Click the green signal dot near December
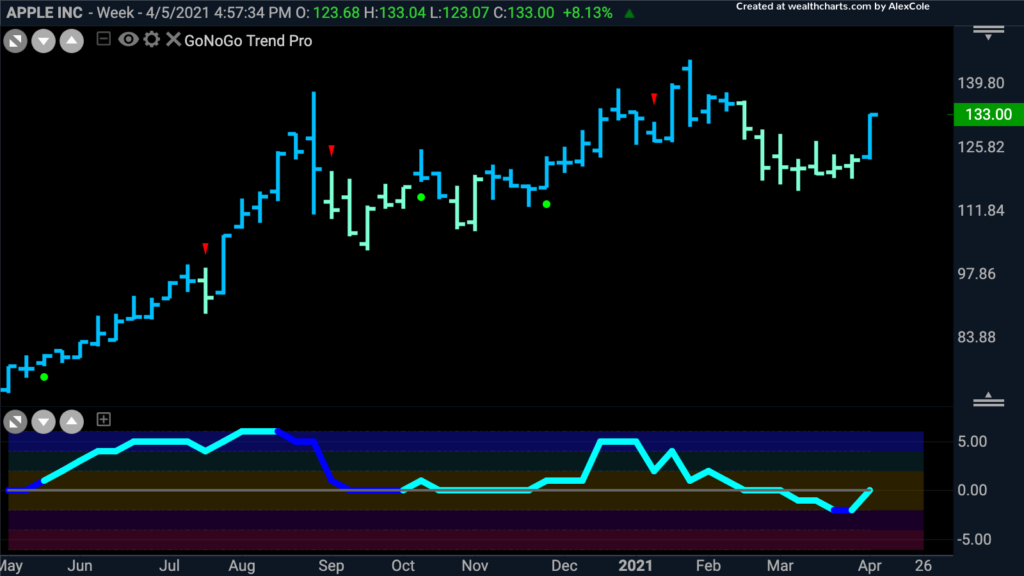 tap(547, 204)
